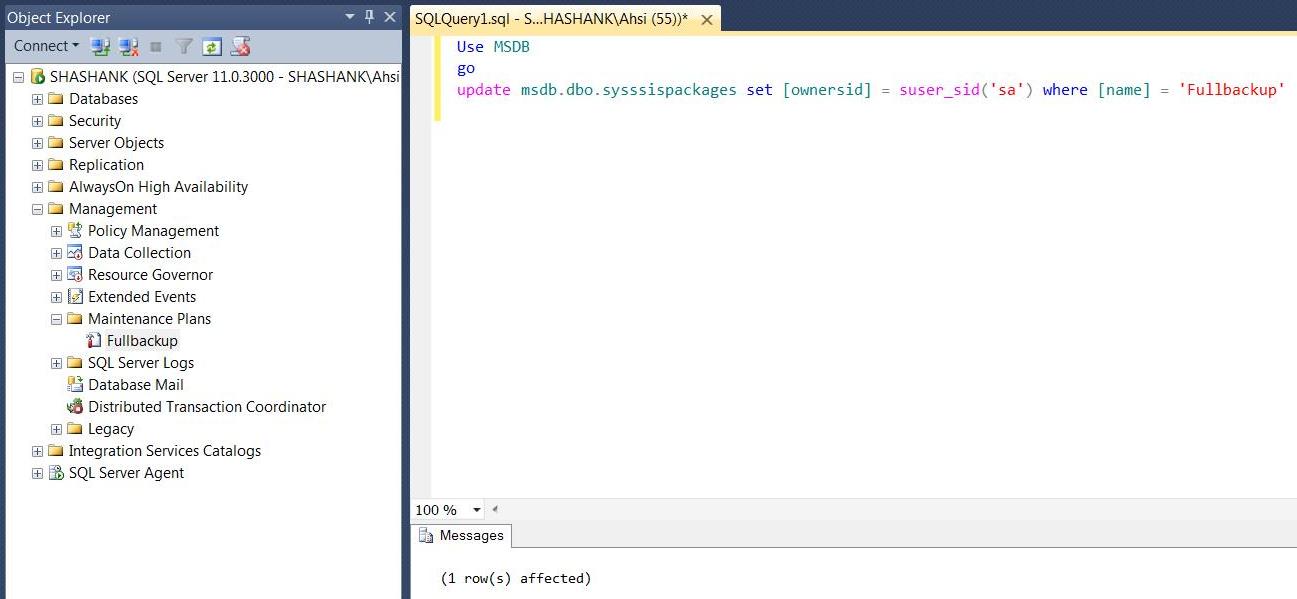Open the 100 % zoom dropdown
The image size is (1297, 599).
pyautogui.click(x=476, y=510)
